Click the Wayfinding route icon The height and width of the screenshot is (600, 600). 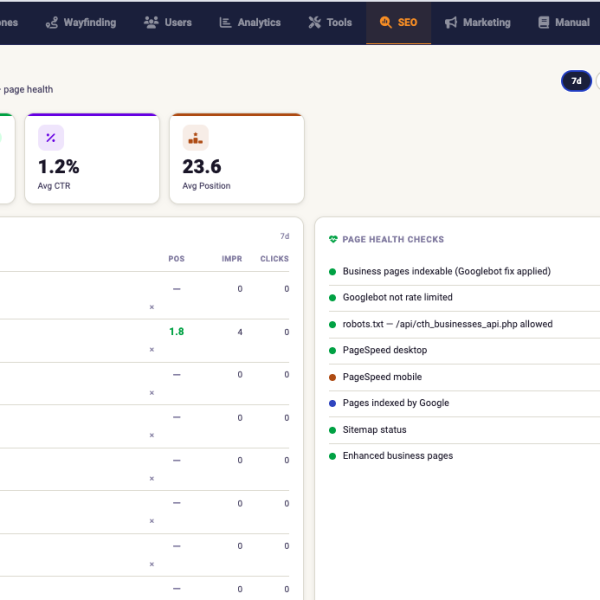52,23
